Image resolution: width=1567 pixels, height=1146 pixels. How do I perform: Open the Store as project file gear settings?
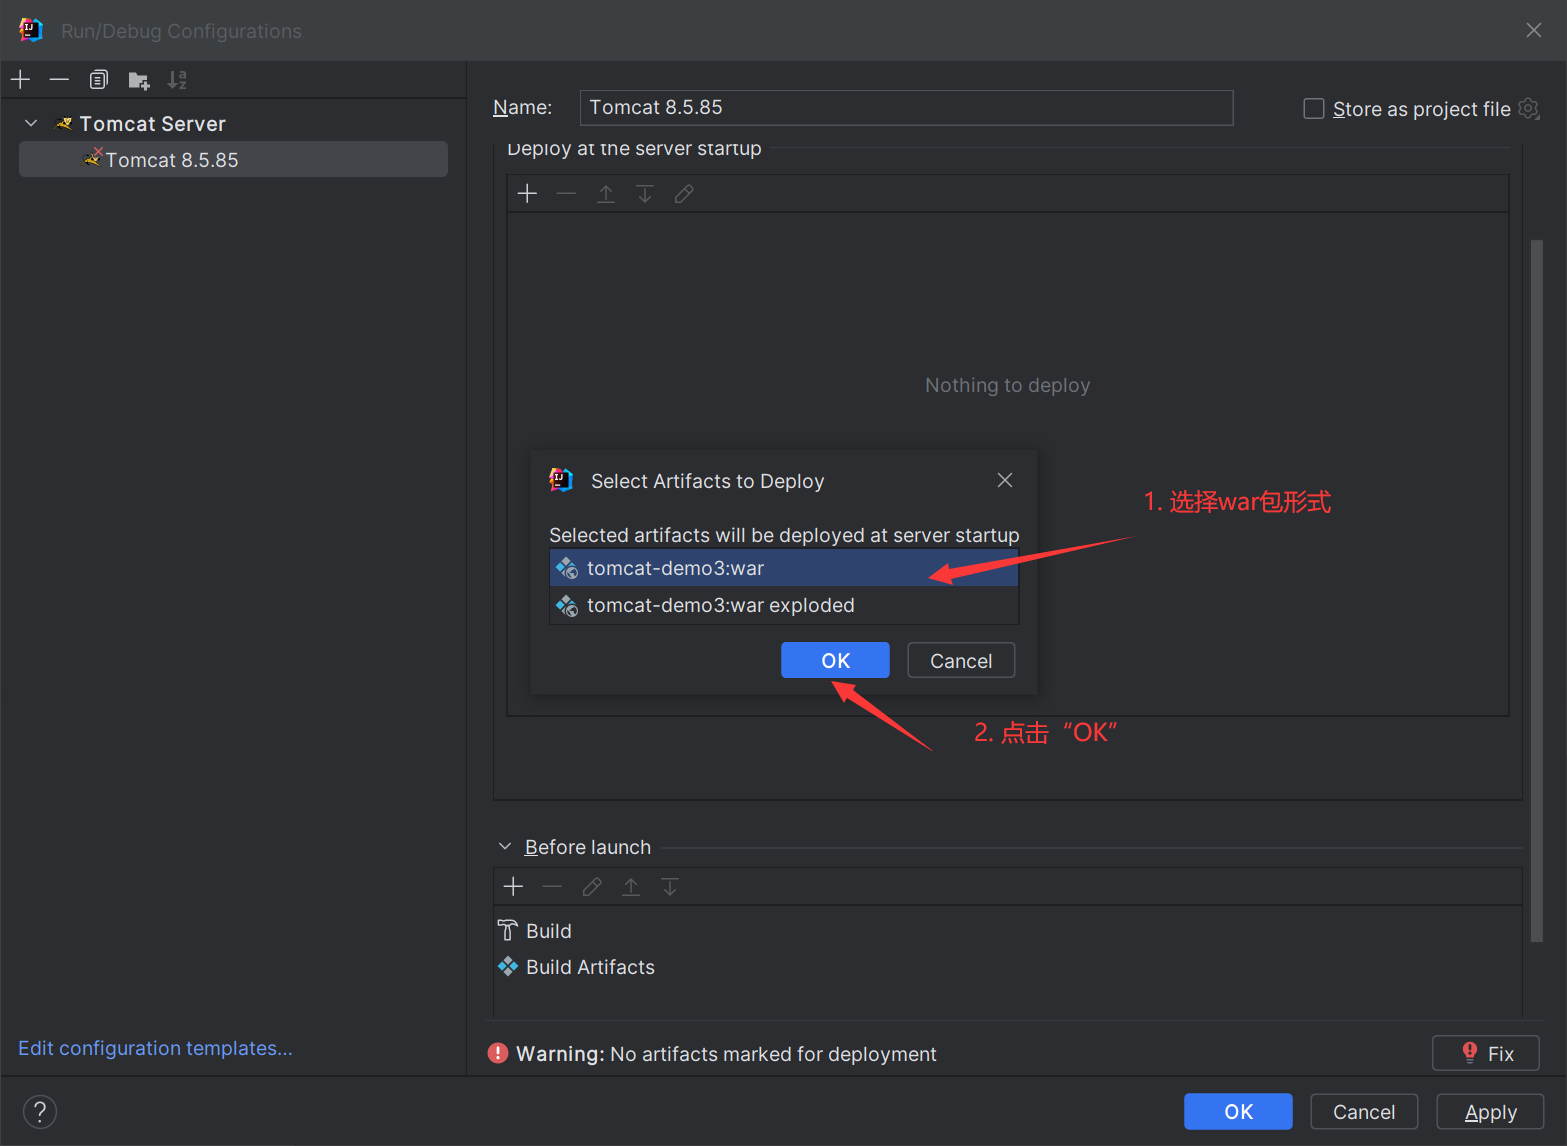(x=1529, y=108)
